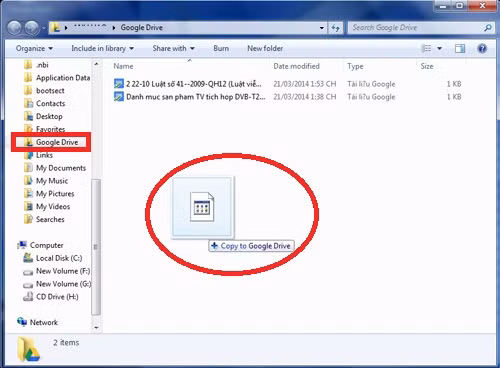Screen dimensions: 500x368
Task: Click the Contacts folder icon in sidebar
Action: pos(29,104)
